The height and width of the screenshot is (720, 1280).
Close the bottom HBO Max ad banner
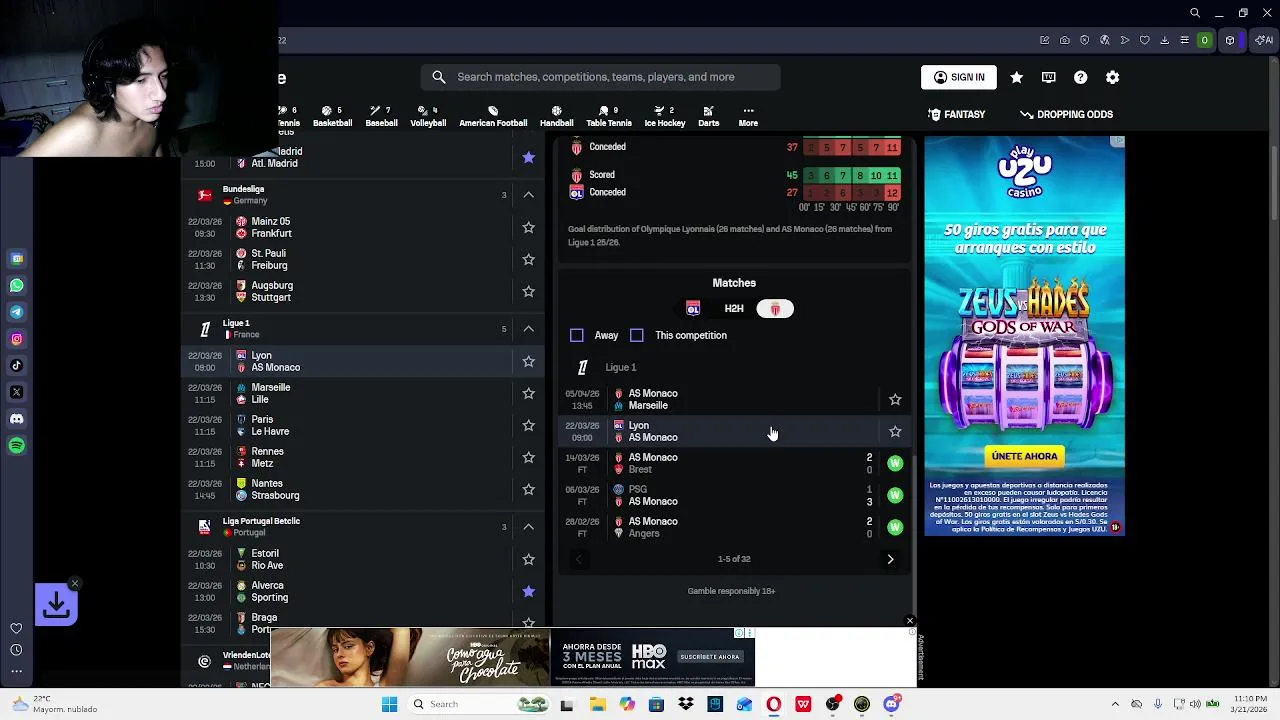coord(909,621)
